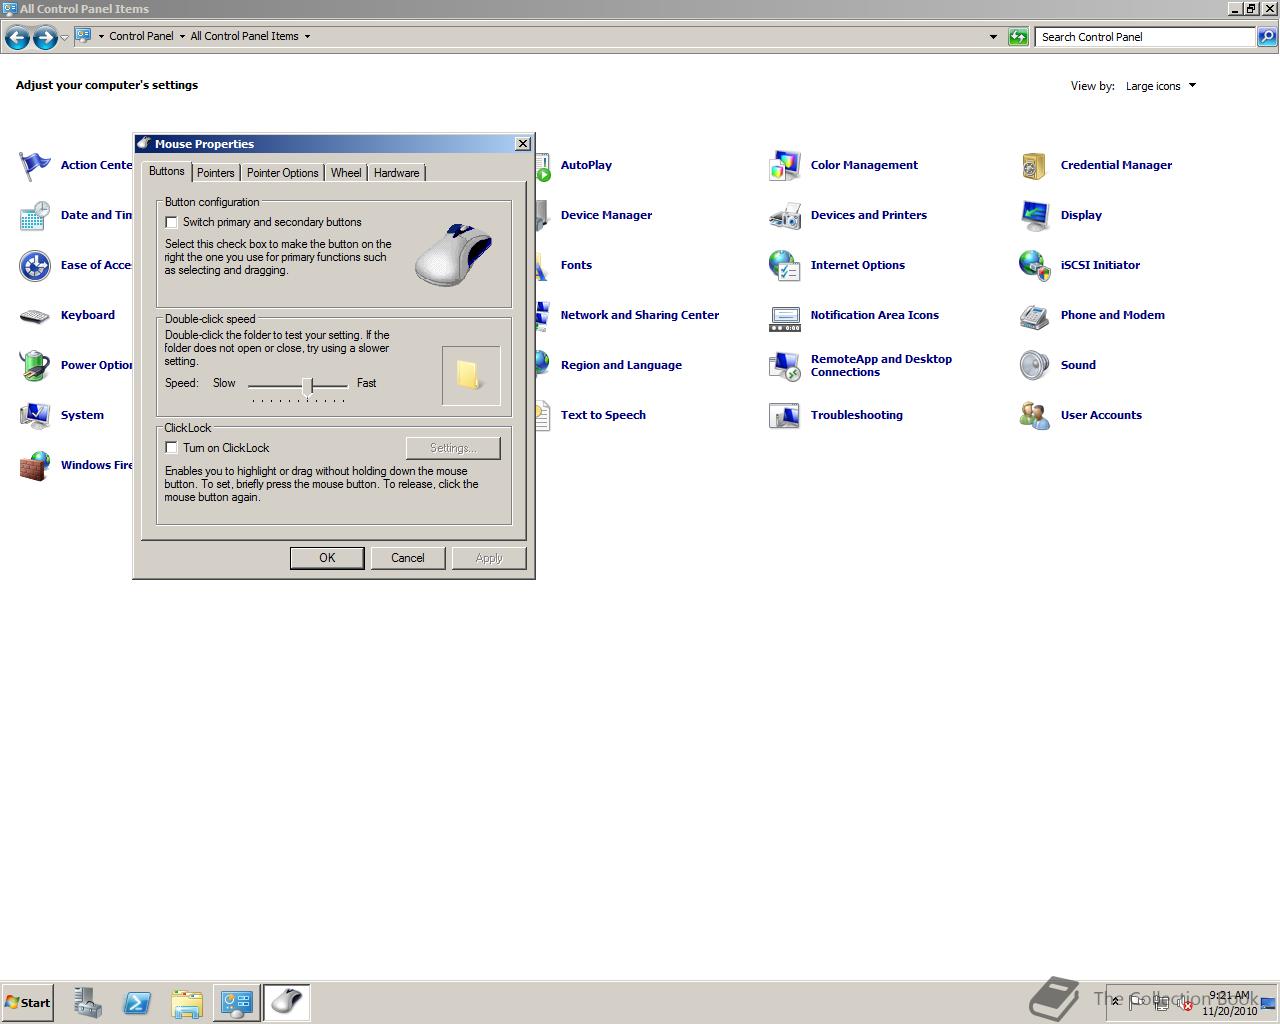
Task: Open the Ease of Access Center icon
Action: click(35, 265)
